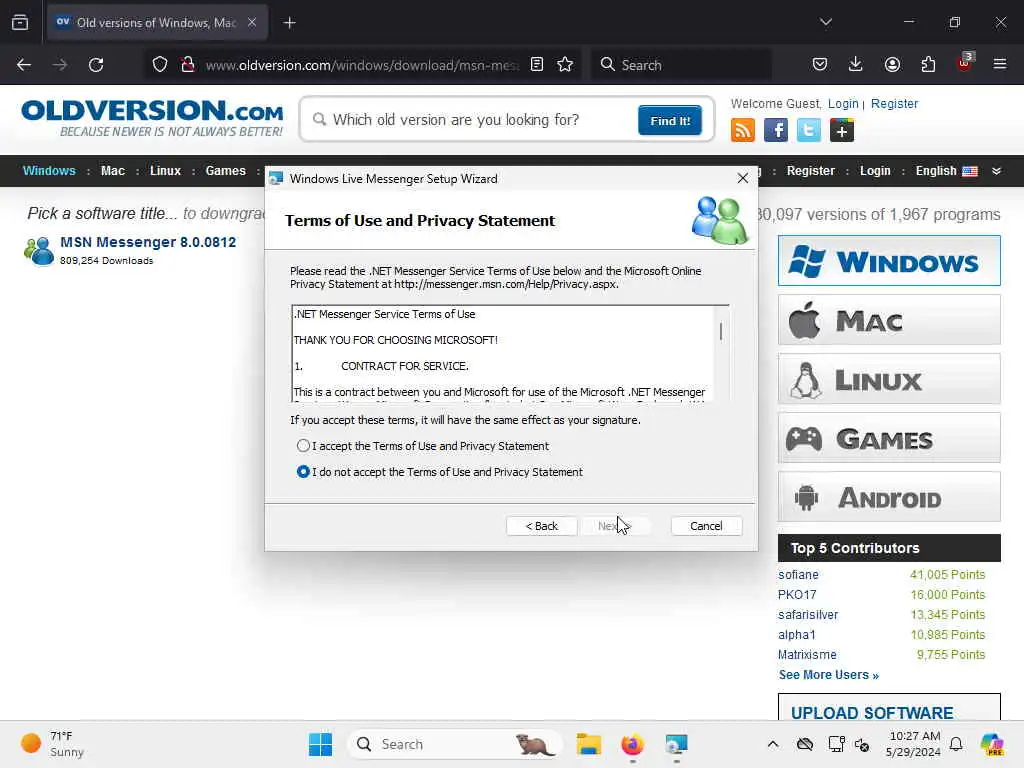Viewport: 1024px width, 768px height.
Task: Open the Games menu item
Action: pos(225,171)
